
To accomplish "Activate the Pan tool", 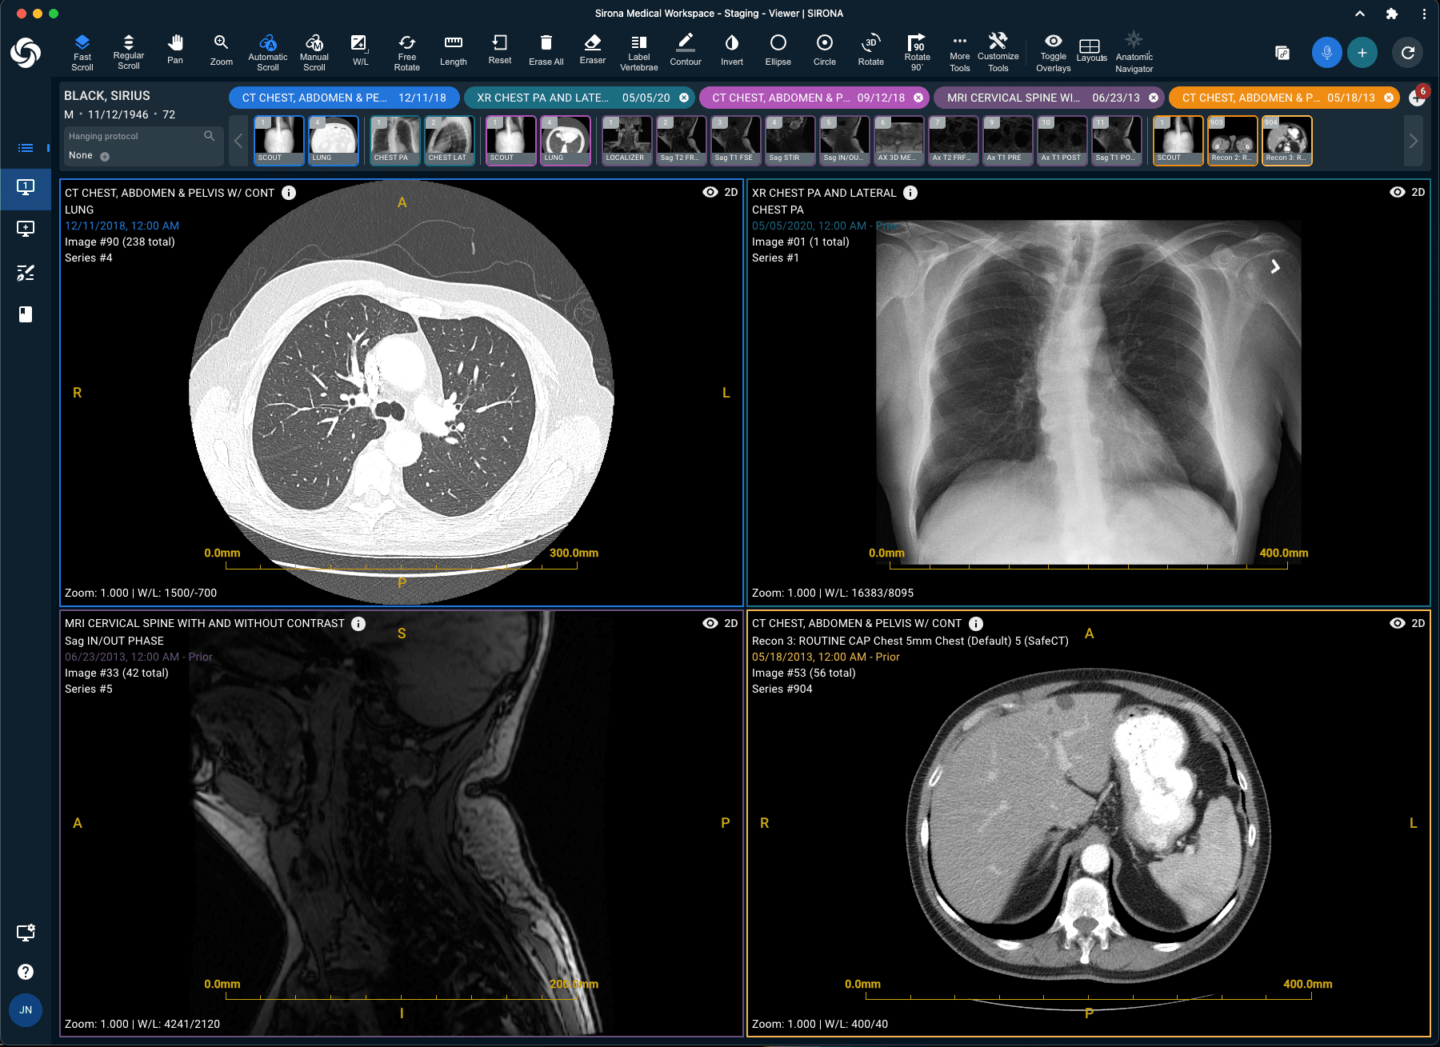I will 175,50.
